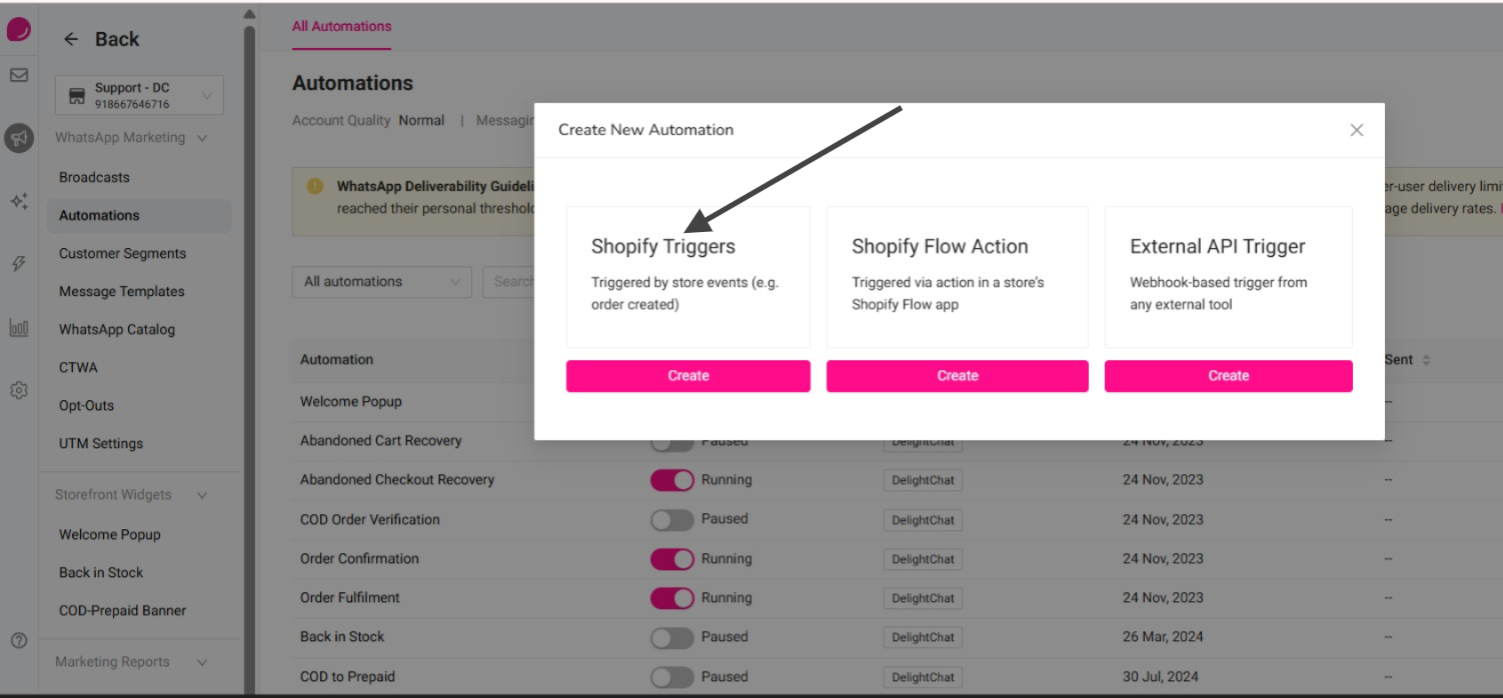This screenshot has width=1503, height=698.
Task: Open the settings gear icon
Action: coord(19,390)
